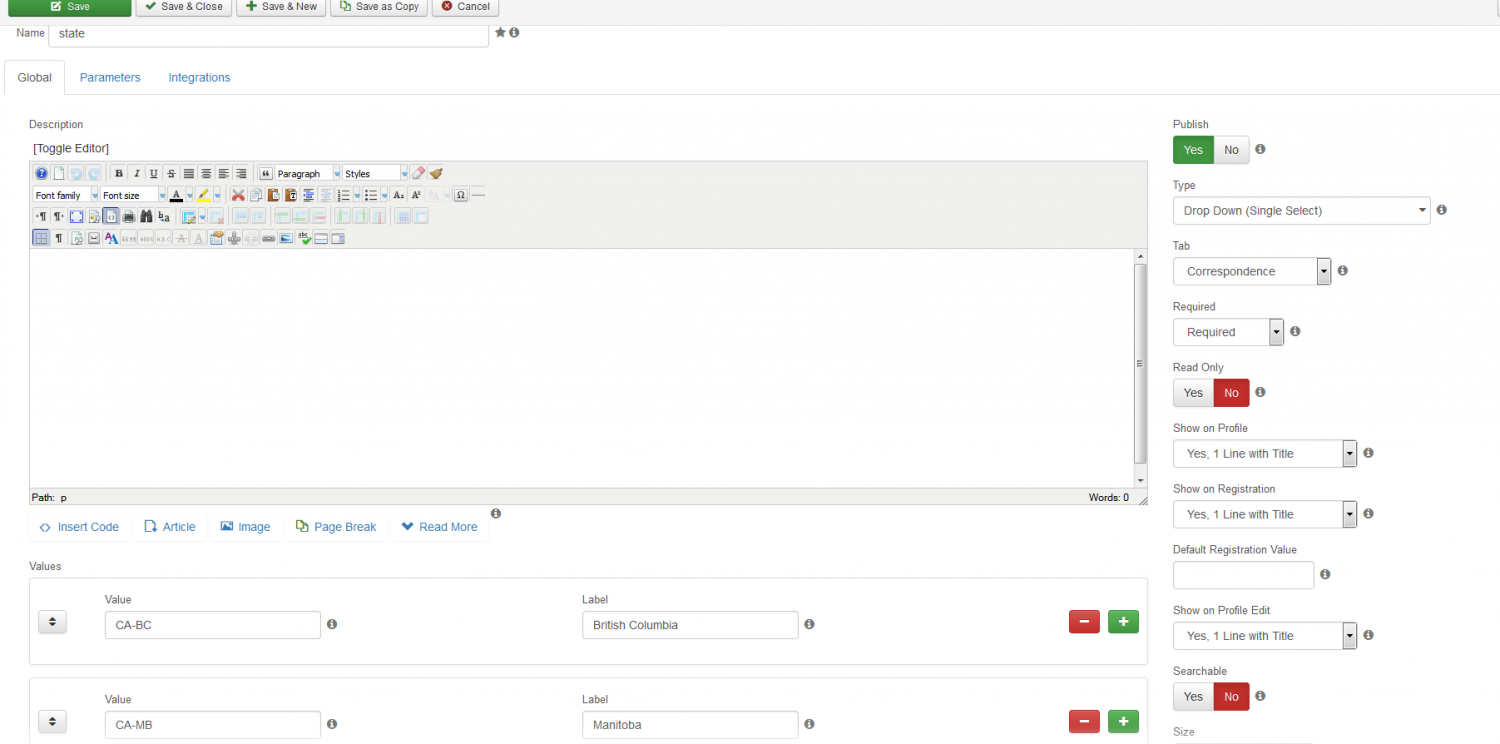Switch to the Integrations tab

coord(199,78)
